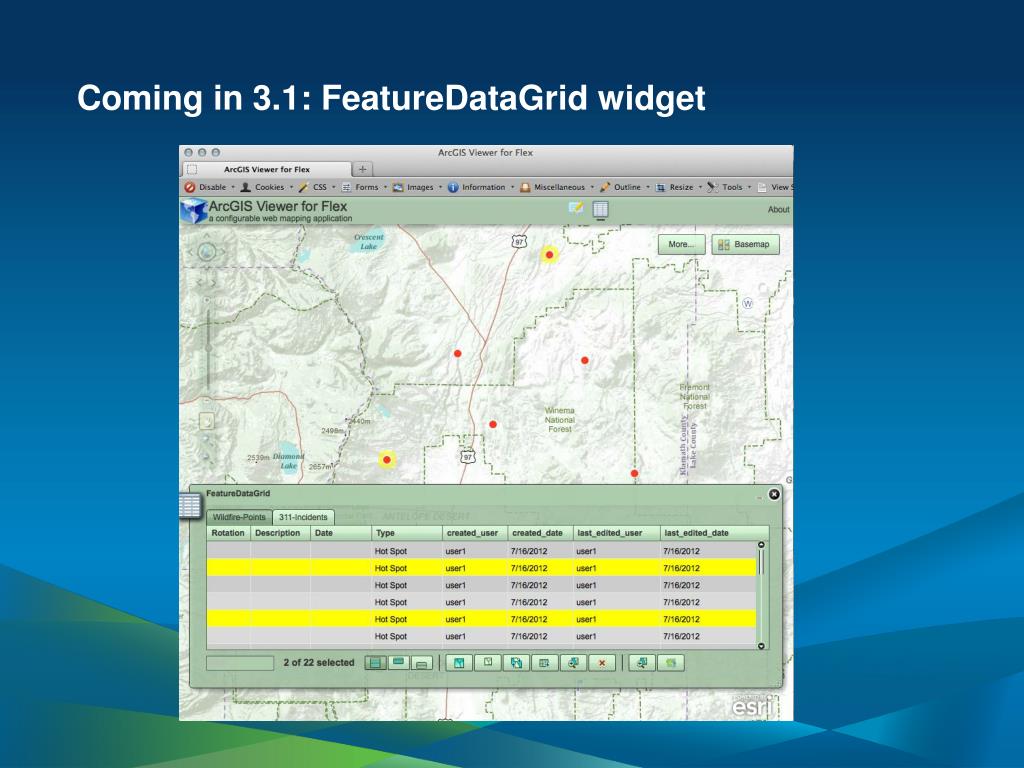This screenshot has height=768, width=1024.
Task: Select the second grid layout toggle button
Action: pos(399,663)
